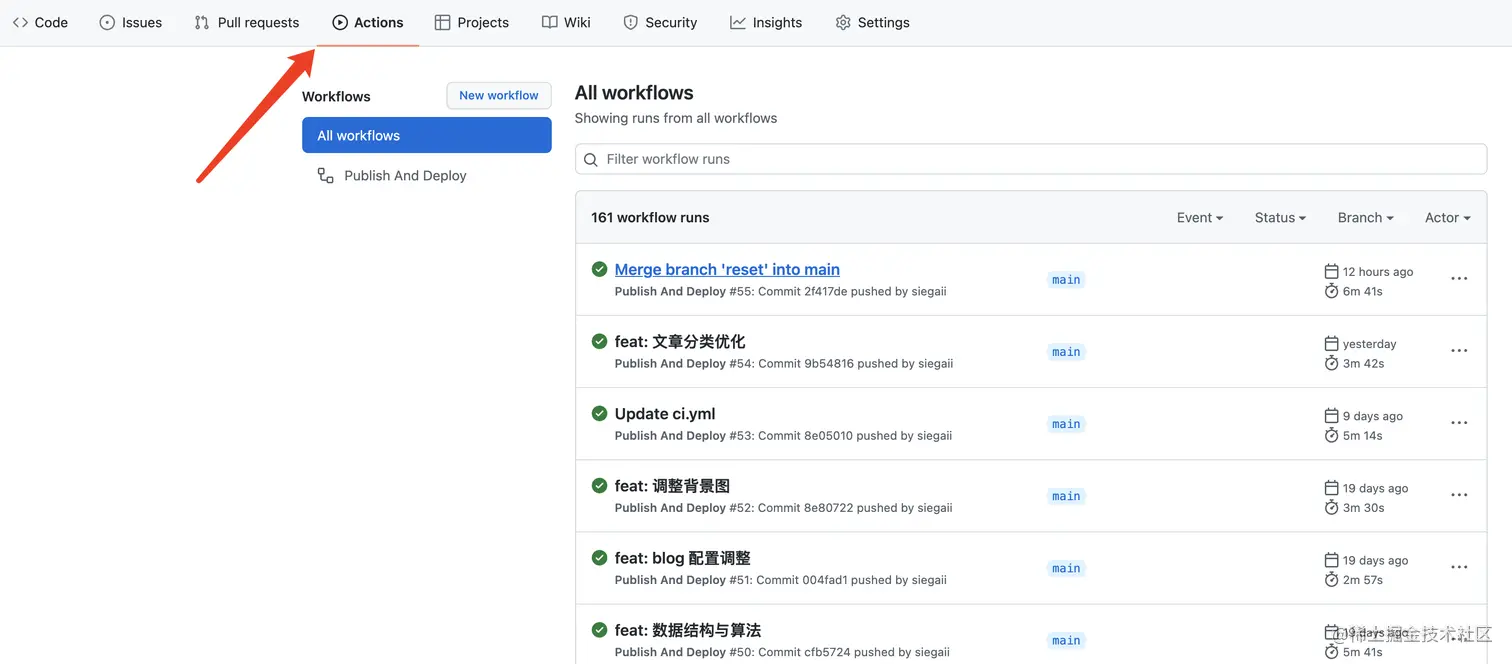Click calendar icon beside "9 days ago"
This screenshot has height=664, width=1512.
coord(1331,415)
